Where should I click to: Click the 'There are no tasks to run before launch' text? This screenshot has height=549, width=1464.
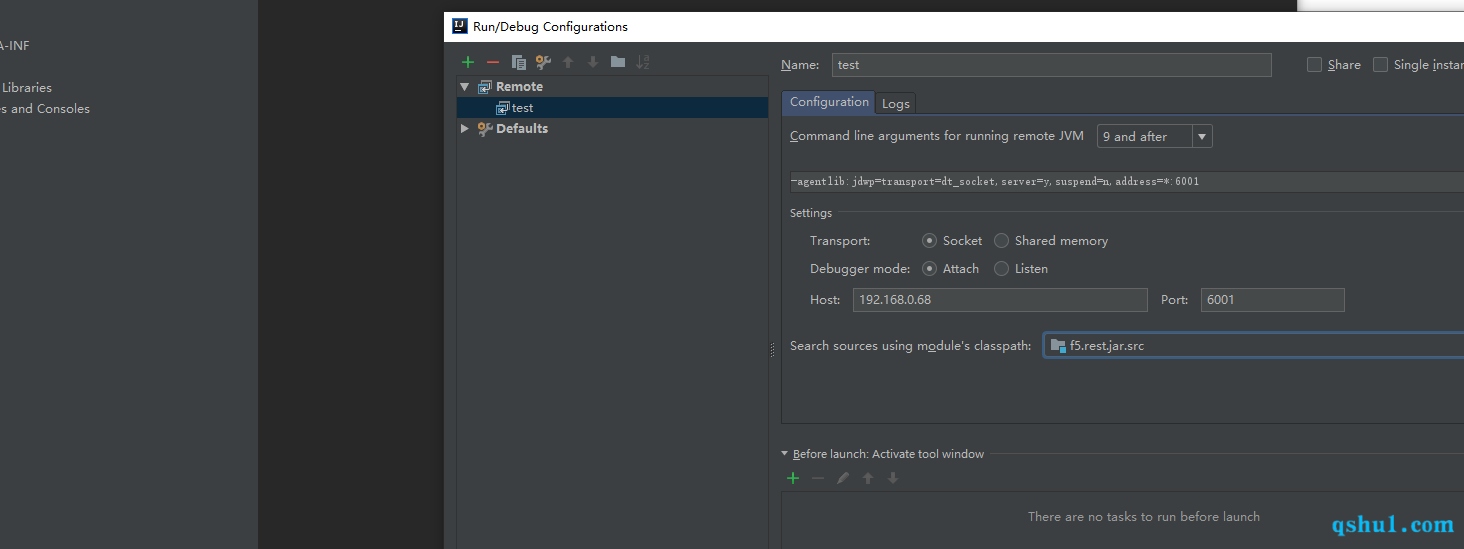pyautogui.click(x=1144, y=517)
